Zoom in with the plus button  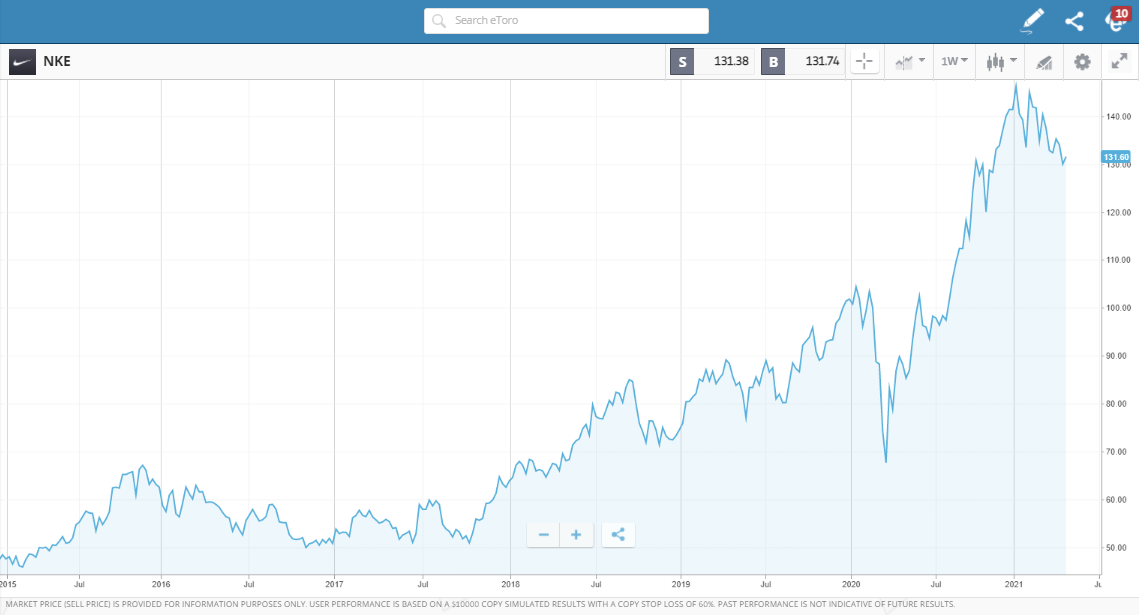pyautogui.click(x=576, y=534)
